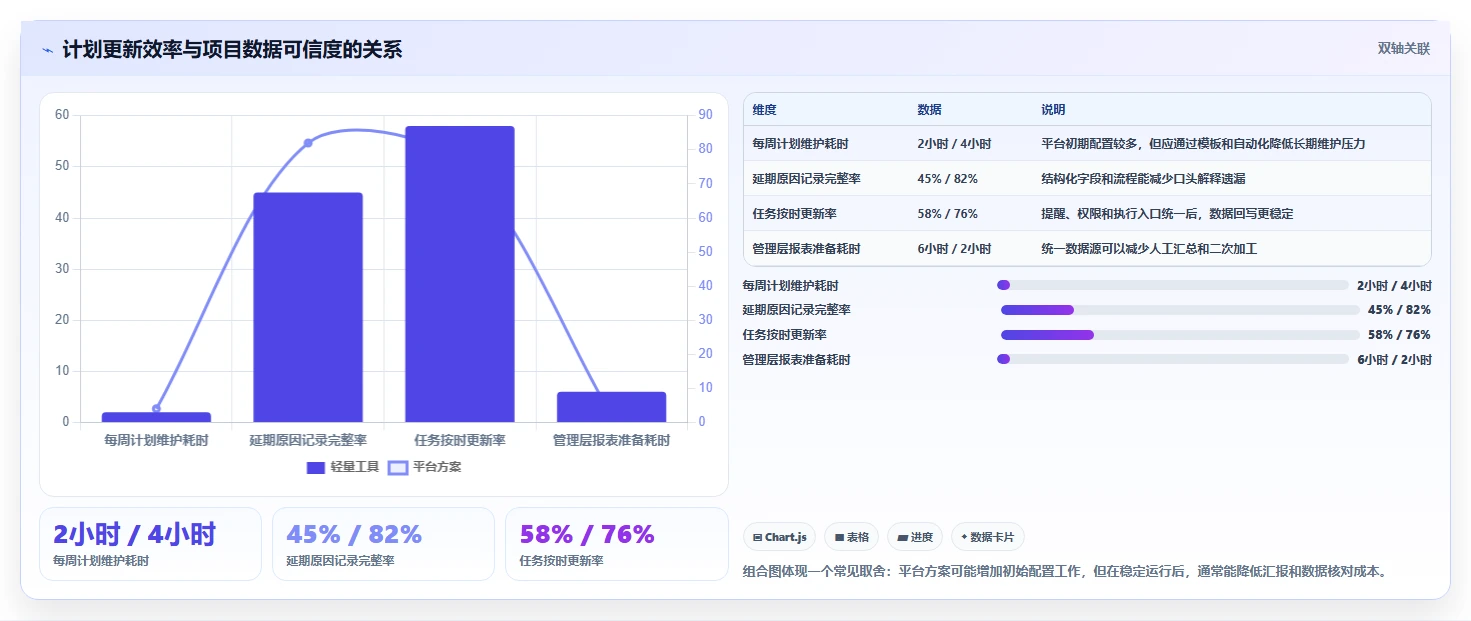
Task: Click the left axis tick value 60
Action: [63, 115]
